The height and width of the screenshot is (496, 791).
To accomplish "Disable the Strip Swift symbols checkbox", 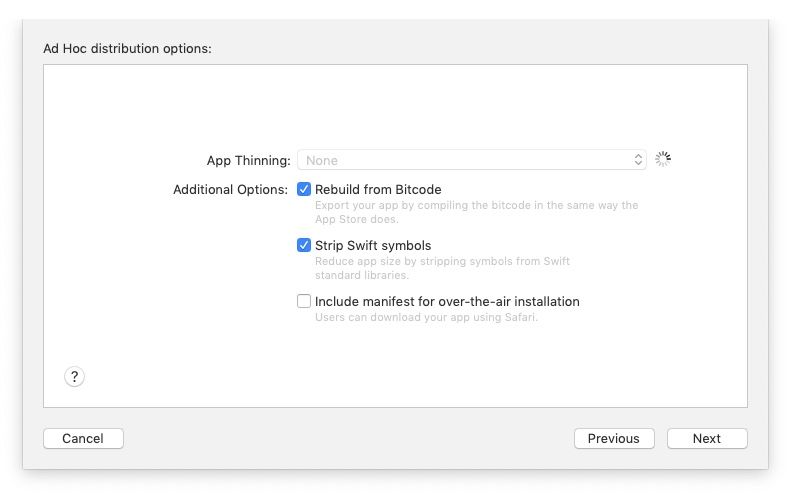I will [304, 245].
